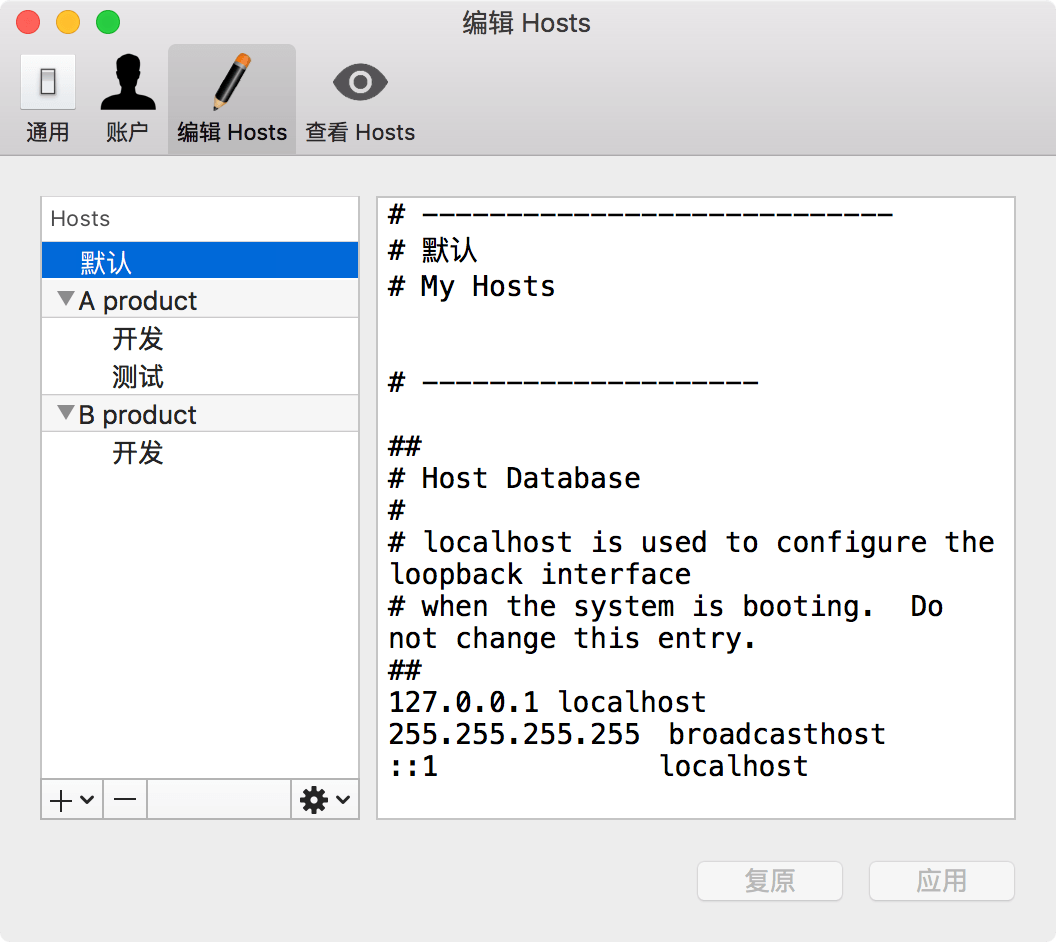The width and height of the screenshot is (1056, 942).
Task: Select the 默认 hosts entry
Action: [200, 261]
